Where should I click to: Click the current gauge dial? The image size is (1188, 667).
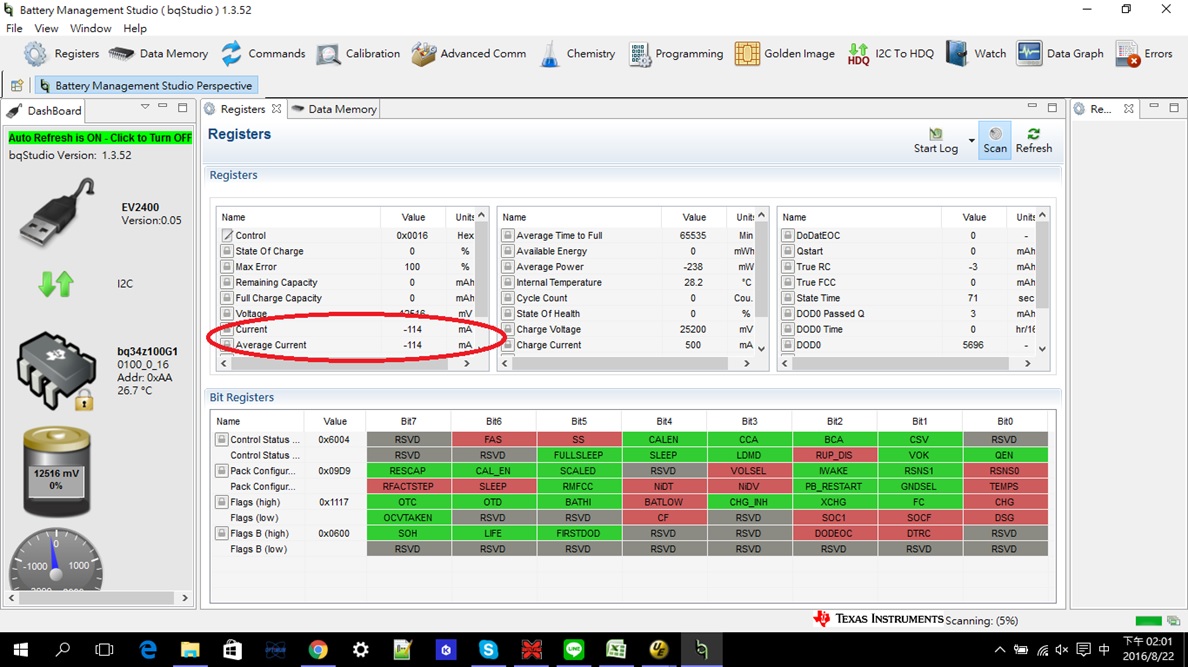tap(55, 559)
